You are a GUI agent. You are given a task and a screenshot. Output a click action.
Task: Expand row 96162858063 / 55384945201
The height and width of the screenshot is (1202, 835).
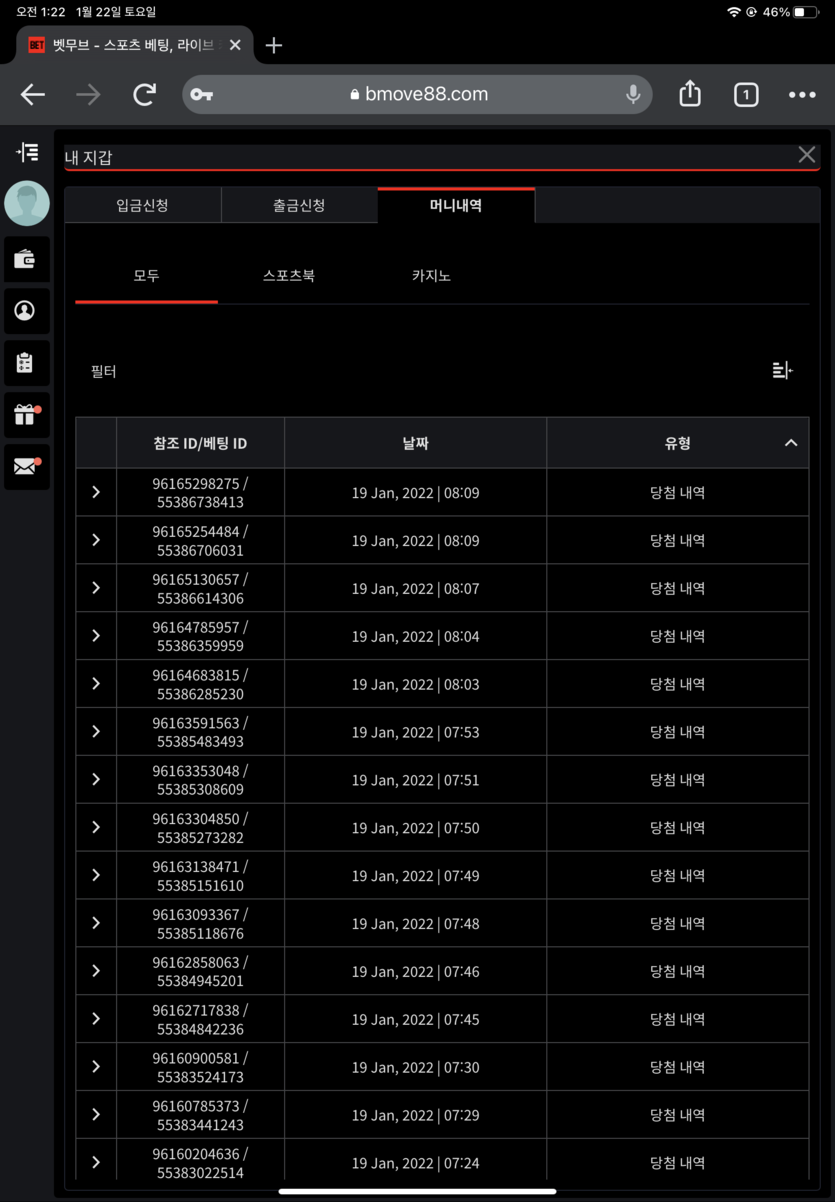tap(96, 971)
